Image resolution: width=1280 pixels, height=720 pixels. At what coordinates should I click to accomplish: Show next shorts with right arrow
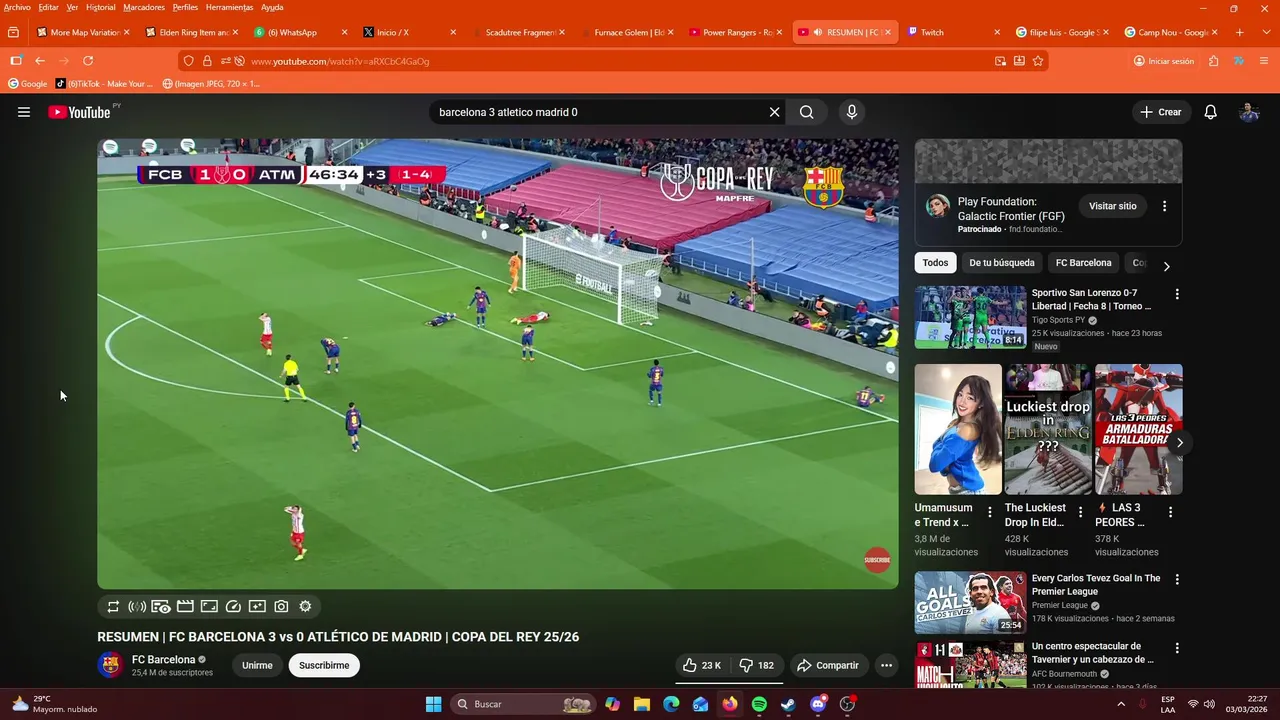(x=1179, y=442)
